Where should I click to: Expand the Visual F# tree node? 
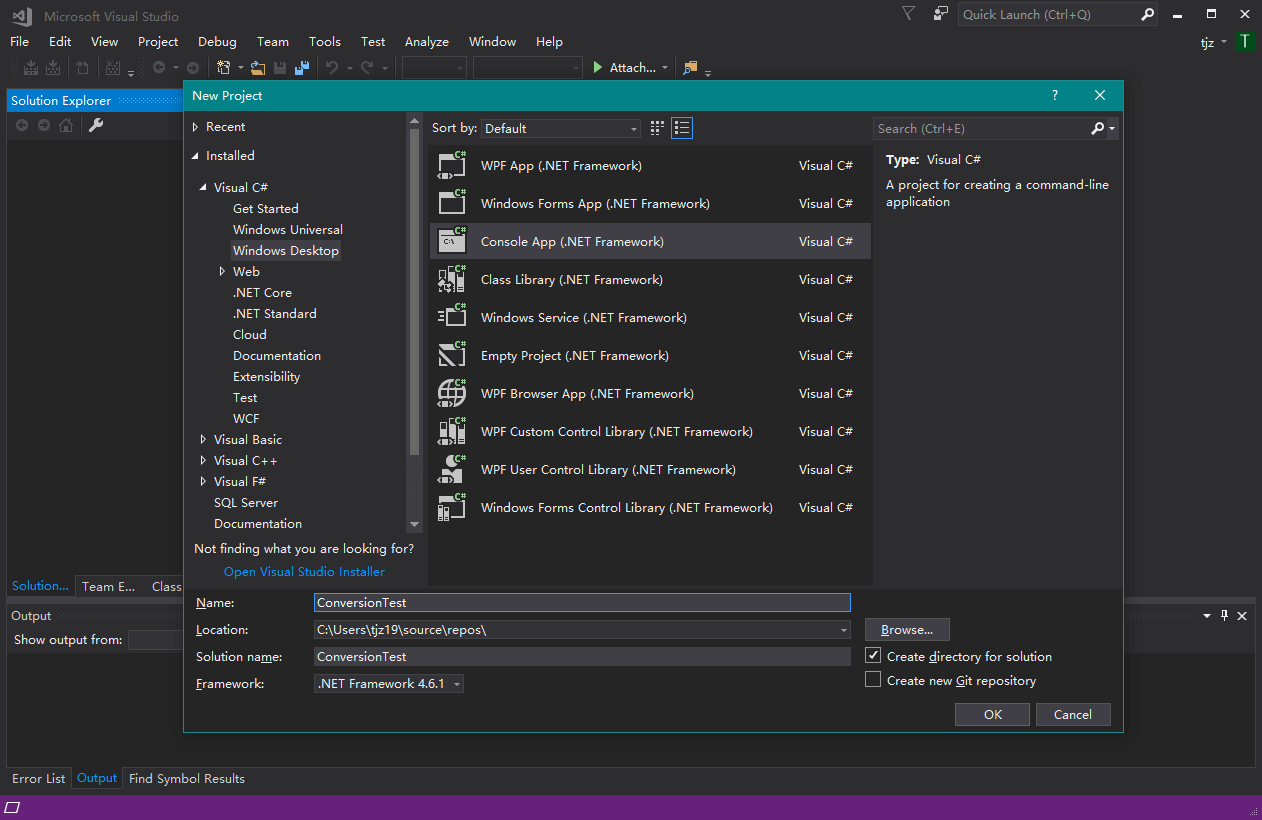(x=204, y=482)
